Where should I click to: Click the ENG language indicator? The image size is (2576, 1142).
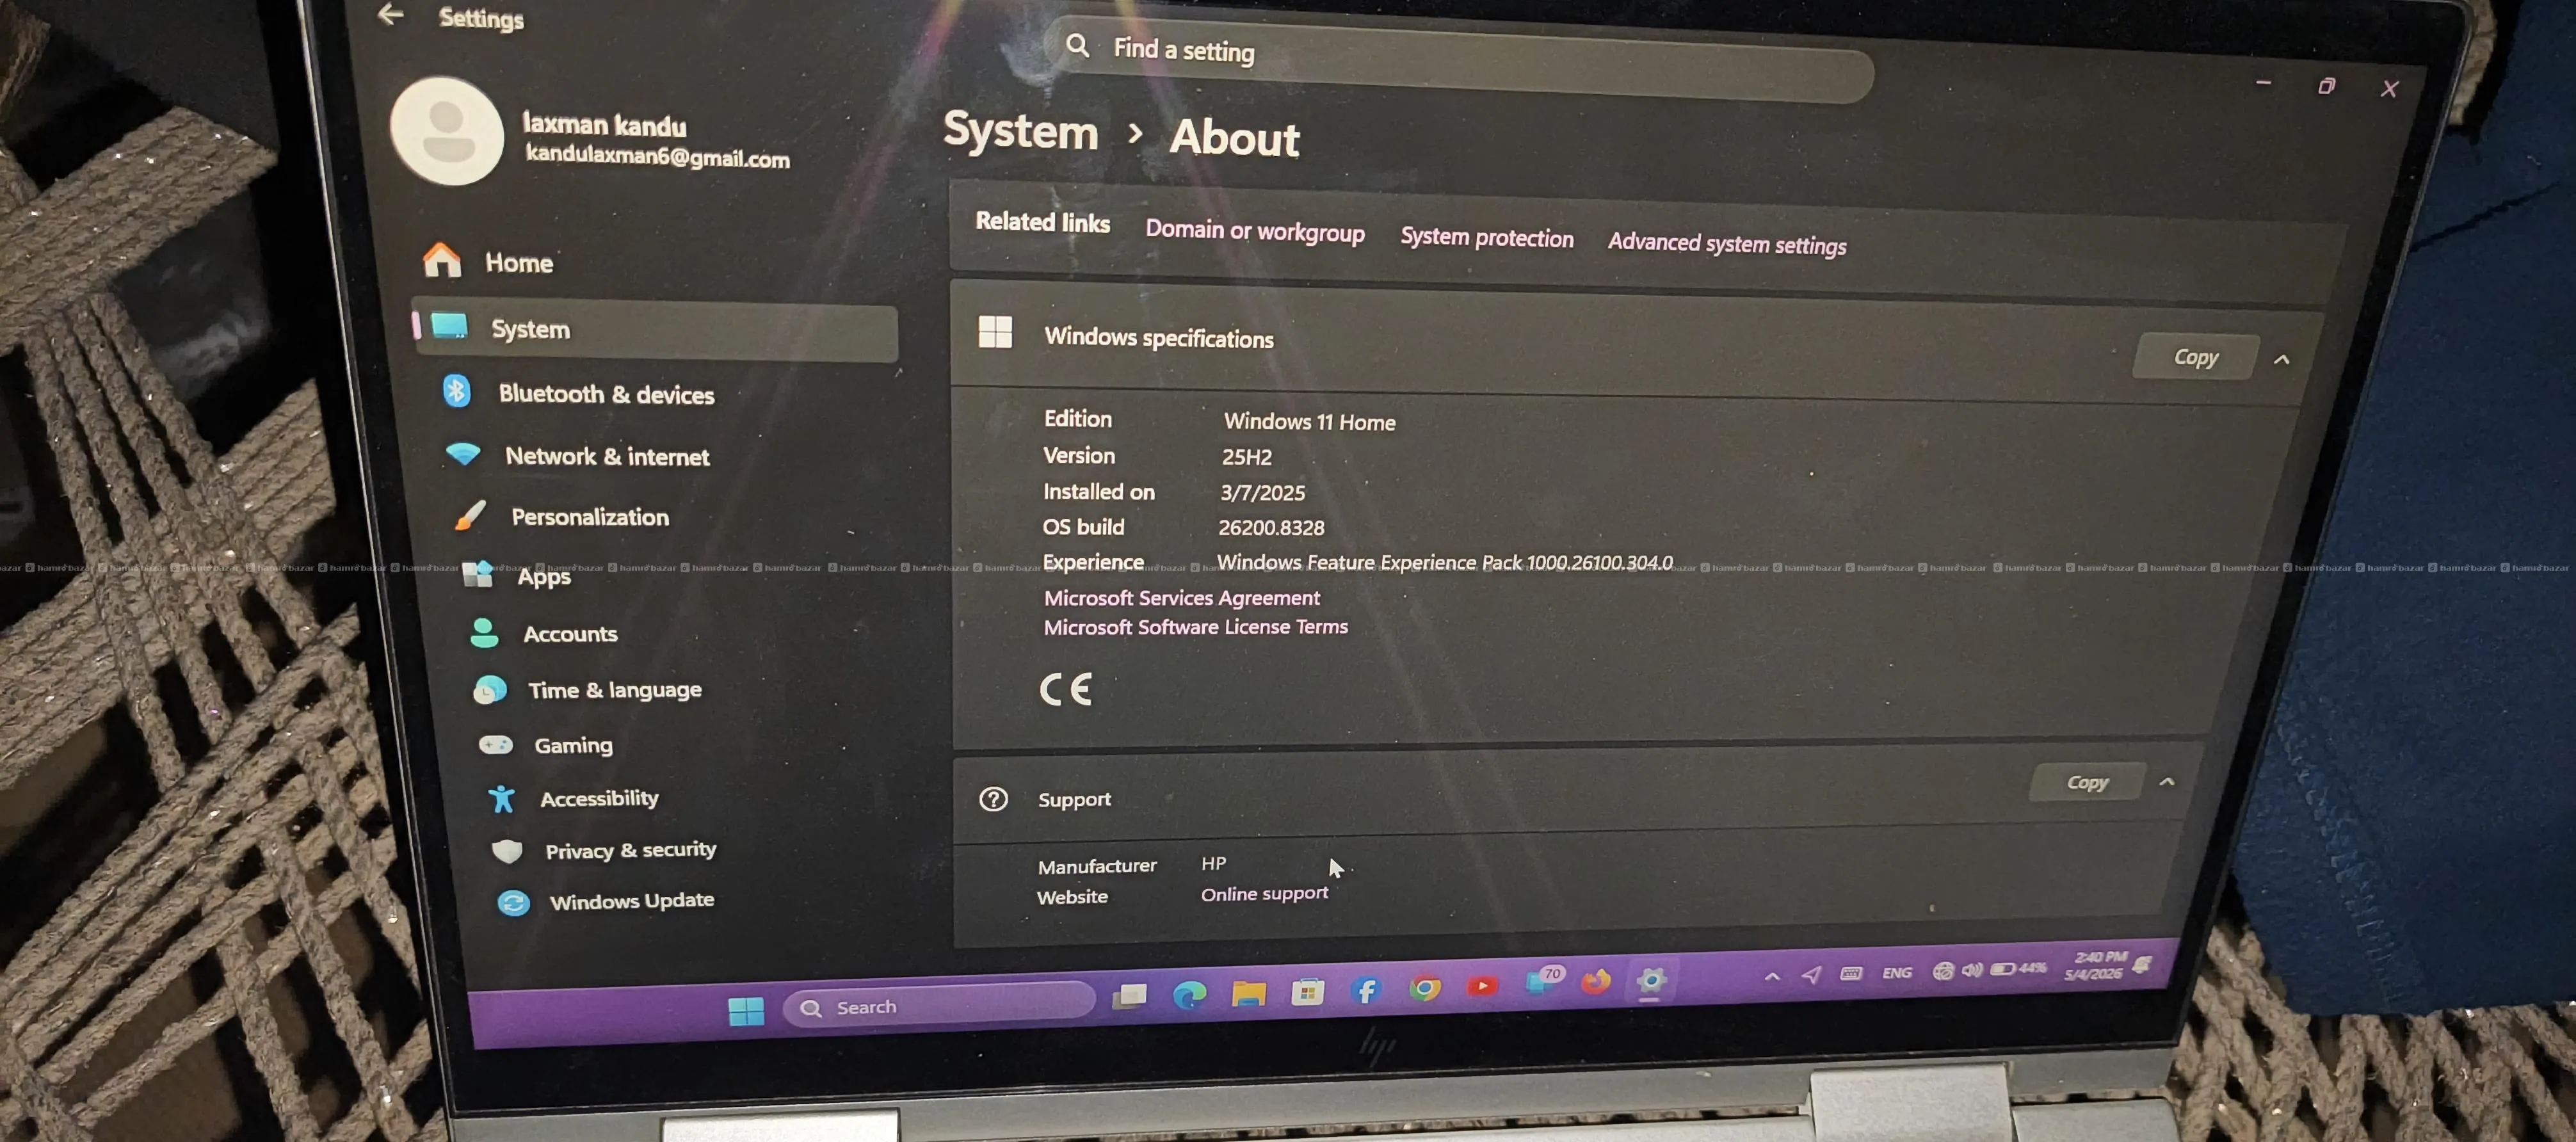[x=1896, y=972]
